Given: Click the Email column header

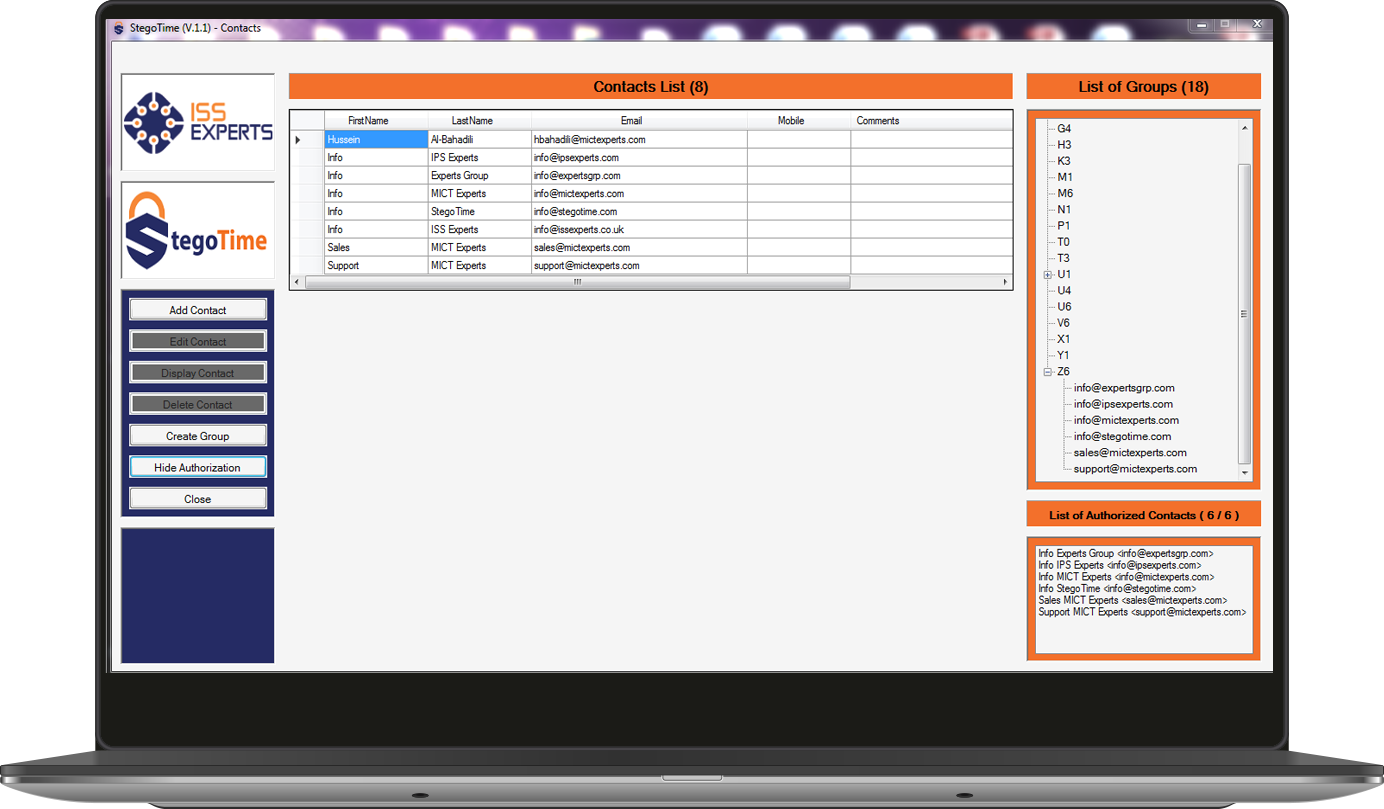Looking at the screenshot, I should (631, 121).
